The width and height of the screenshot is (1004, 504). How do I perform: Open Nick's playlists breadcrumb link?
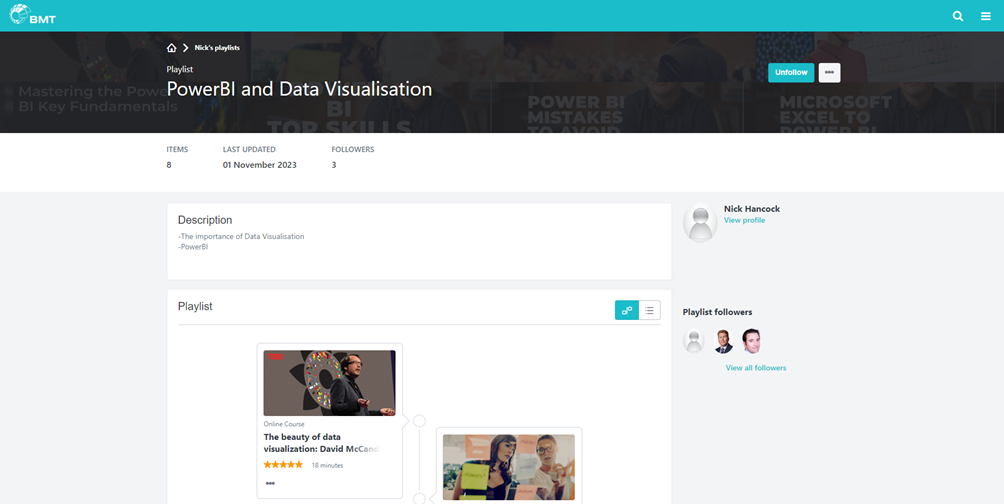pyautogui.click(x=217, y=48)
